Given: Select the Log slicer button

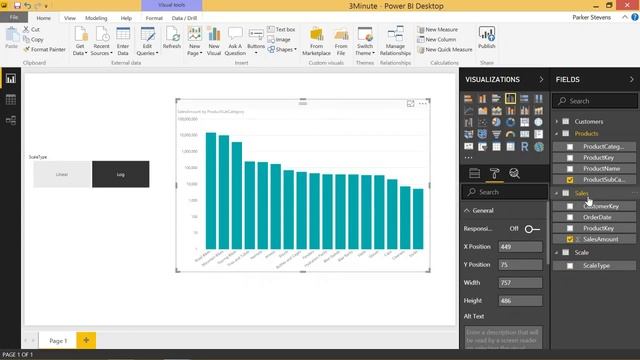Looking at the screenshot, I should (x=121, y=174).
